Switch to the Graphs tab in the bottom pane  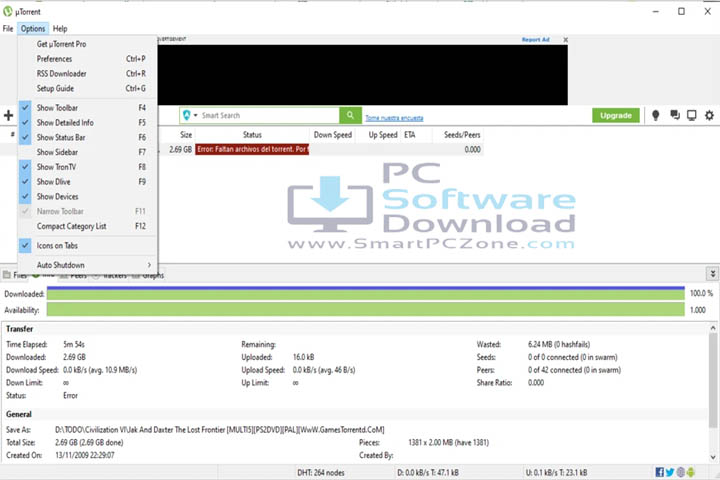coord(148,276)
